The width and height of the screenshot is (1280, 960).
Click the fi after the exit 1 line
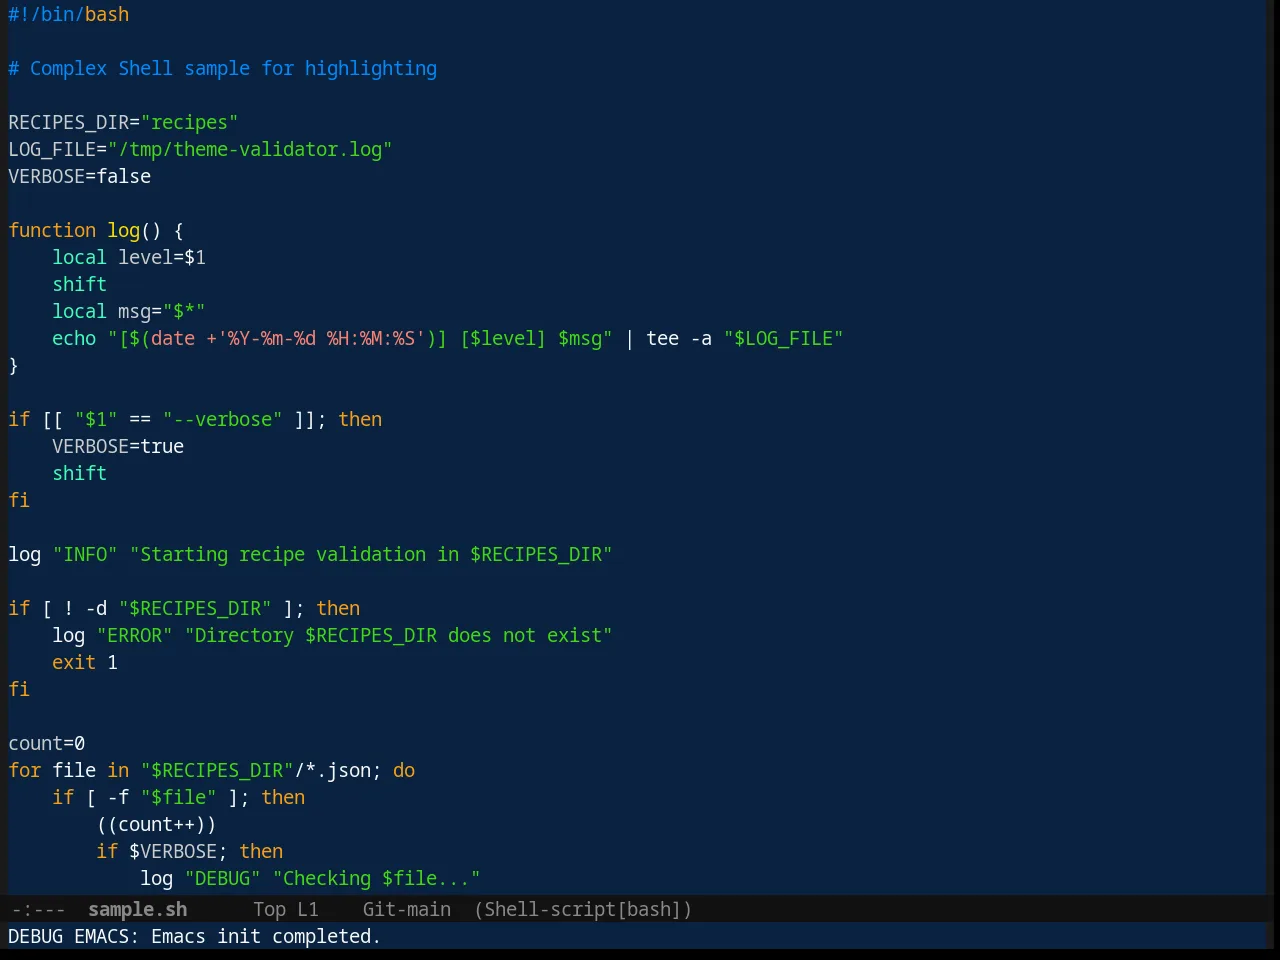coord(19,689)
